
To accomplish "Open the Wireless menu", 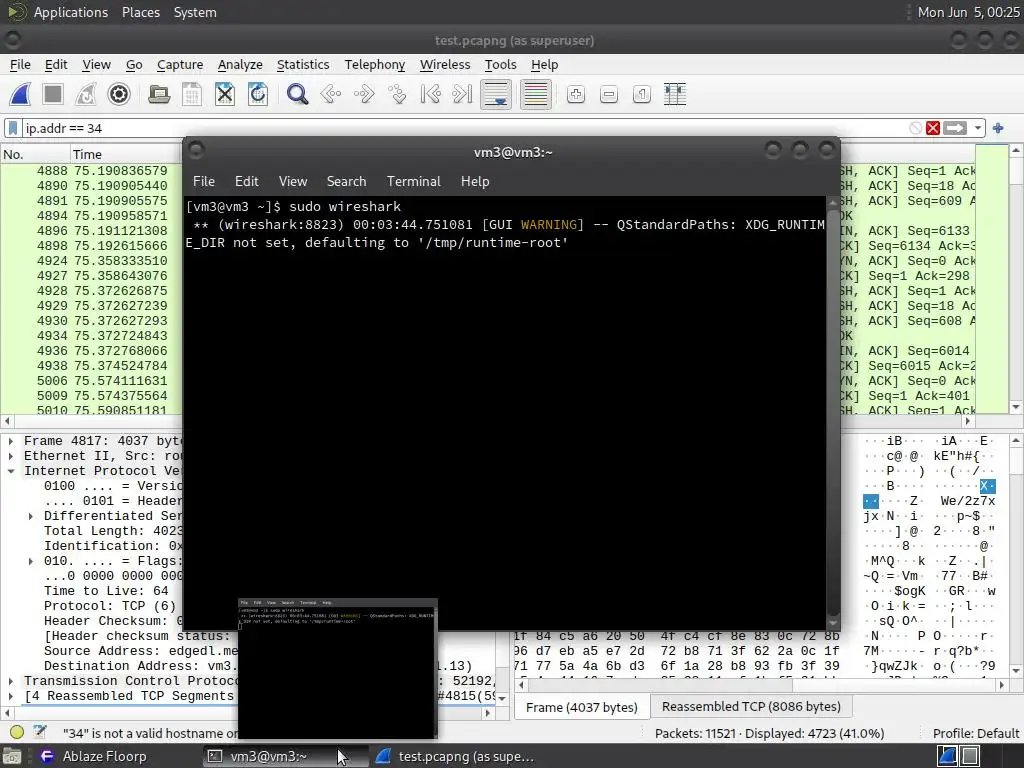I will click(445, 65).
